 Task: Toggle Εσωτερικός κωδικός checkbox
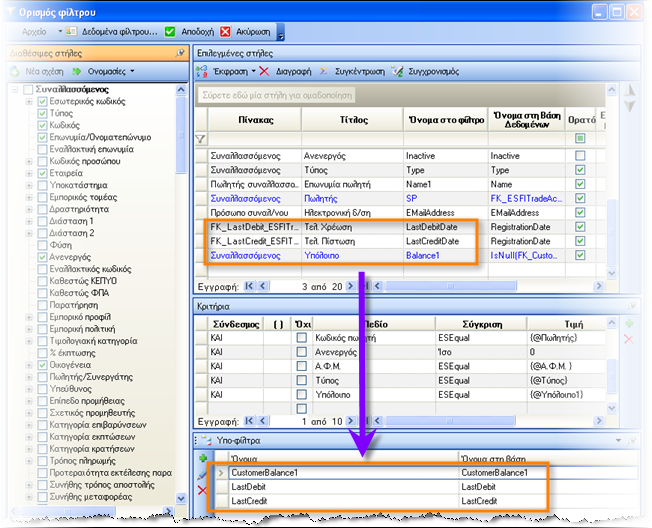click(42, 101)
